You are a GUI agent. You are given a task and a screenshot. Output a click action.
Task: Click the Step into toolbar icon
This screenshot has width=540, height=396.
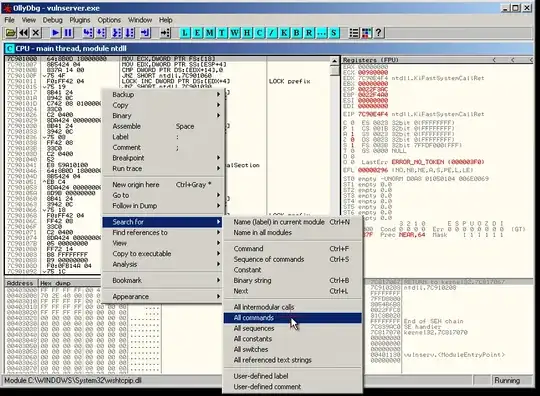[x=88, y=33]
